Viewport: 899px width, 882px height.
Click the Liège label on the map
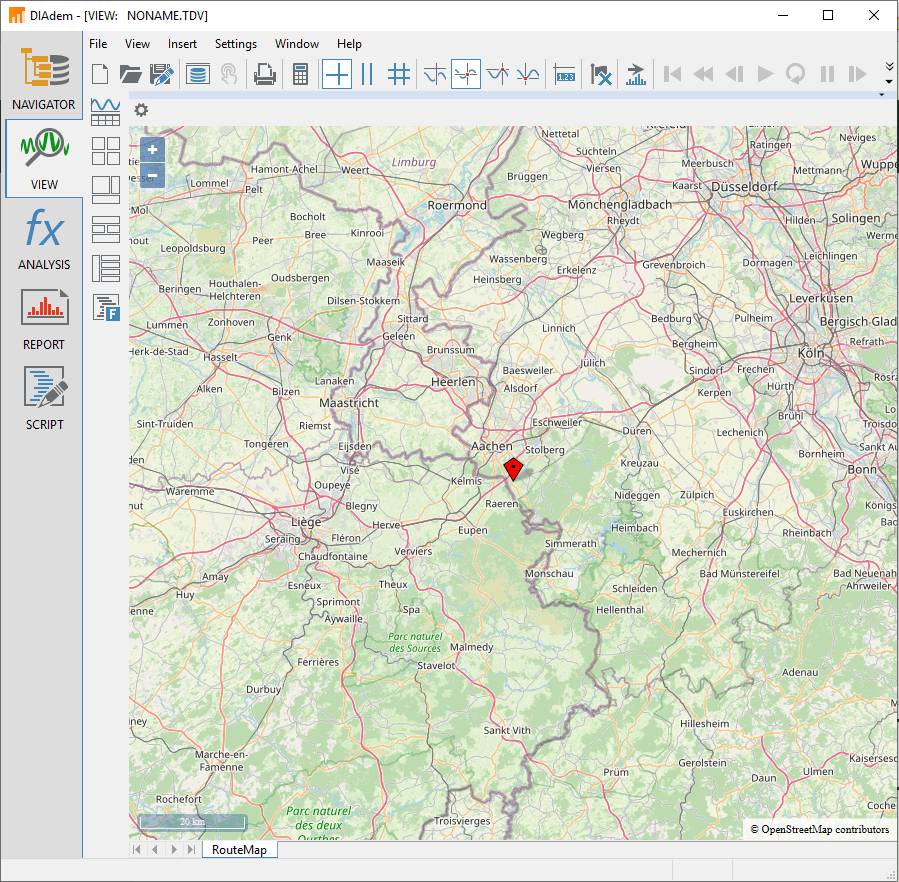[306, 522]
